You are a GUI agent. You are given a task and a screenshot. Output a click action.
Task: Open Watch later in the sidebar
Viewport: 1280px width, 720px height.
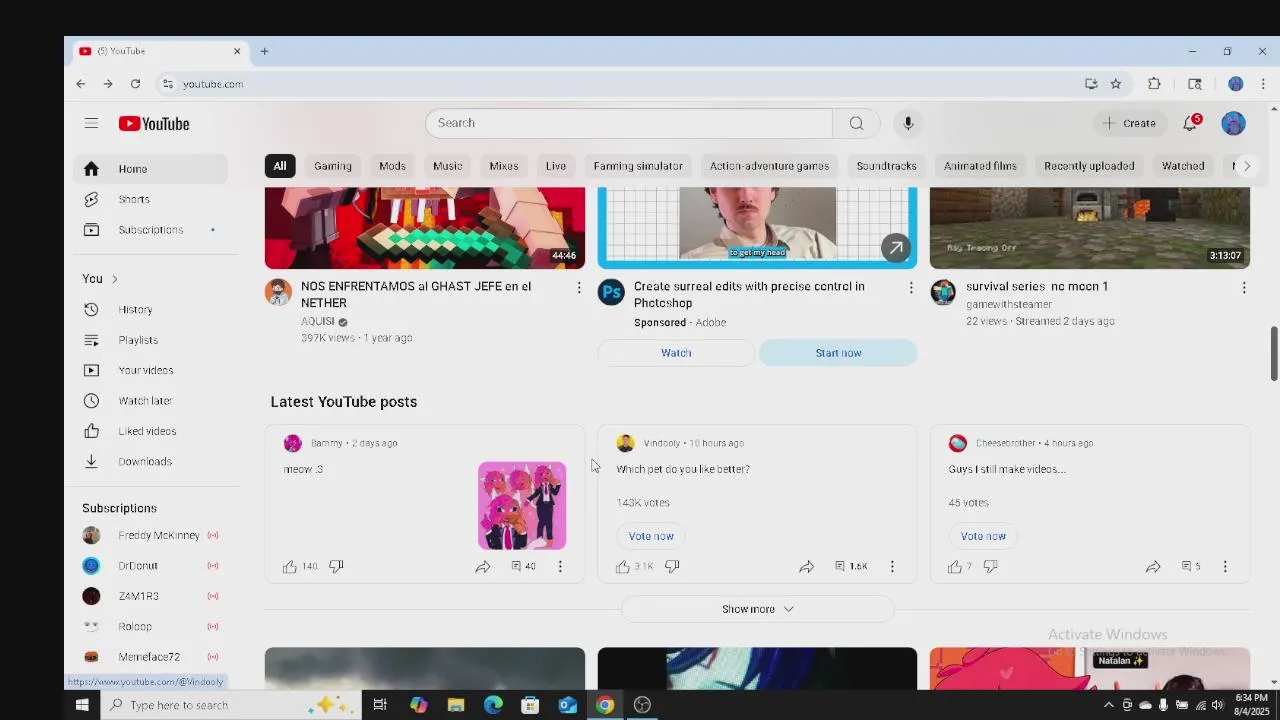pyautogui.click(x=150, y=401)
